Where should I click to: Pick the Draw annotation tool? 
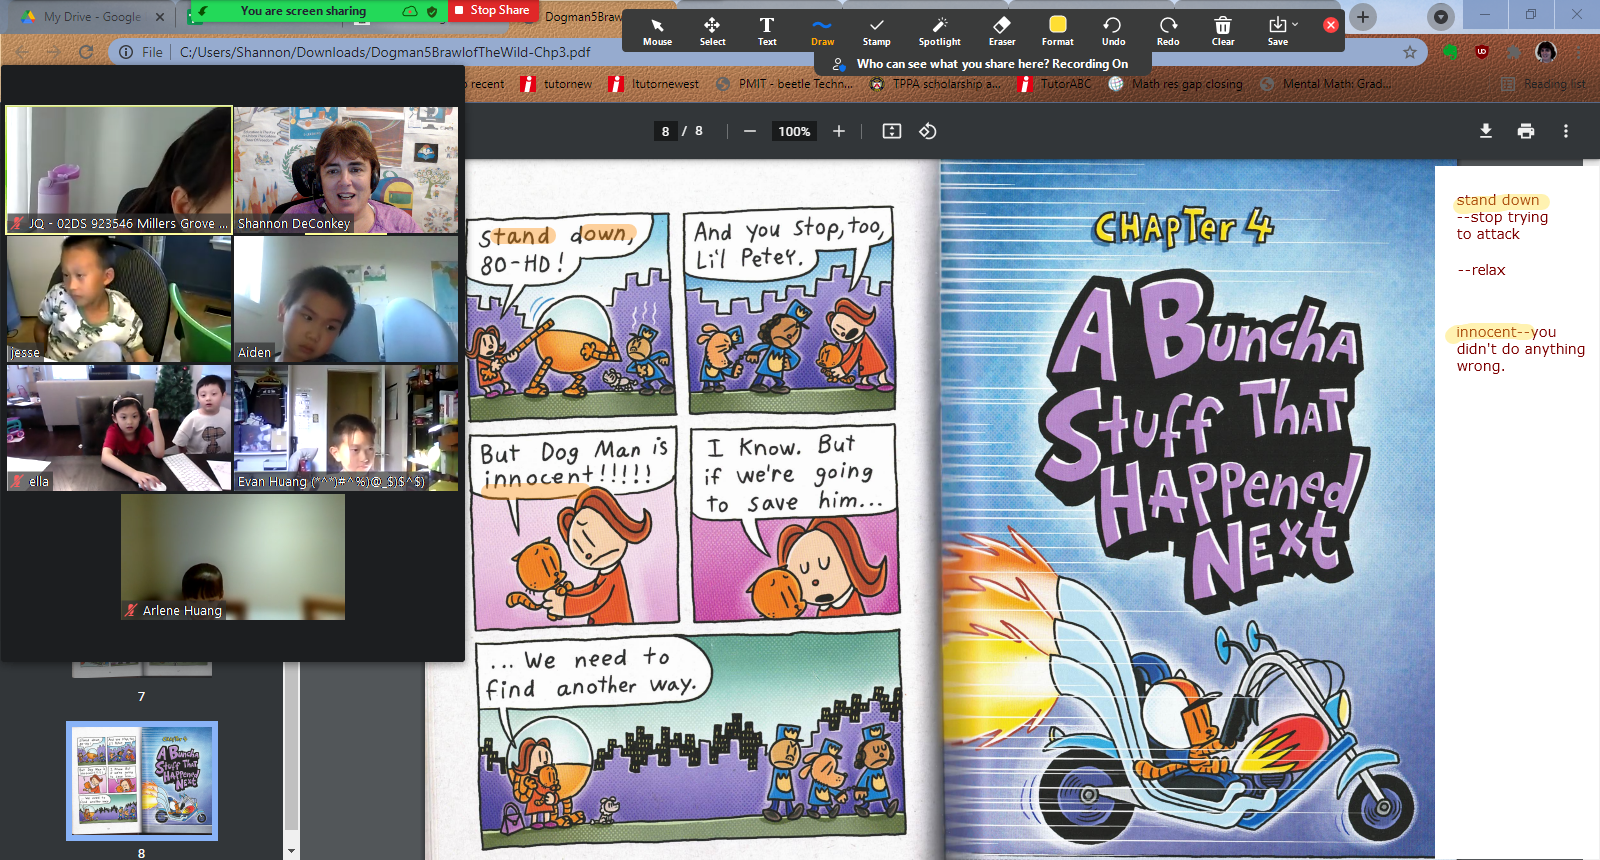pyautogui.click(x=822, y=31)
